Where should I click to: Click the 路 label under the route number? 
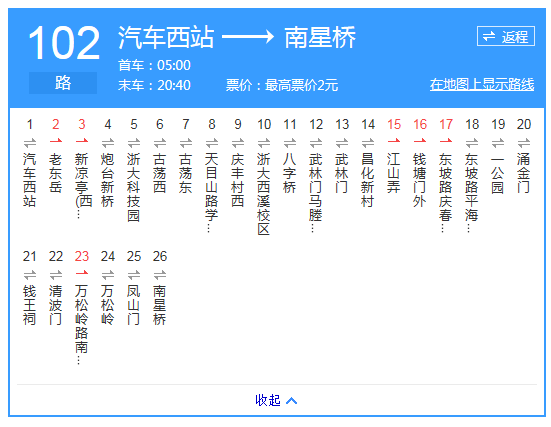click(x=63, y=83)
